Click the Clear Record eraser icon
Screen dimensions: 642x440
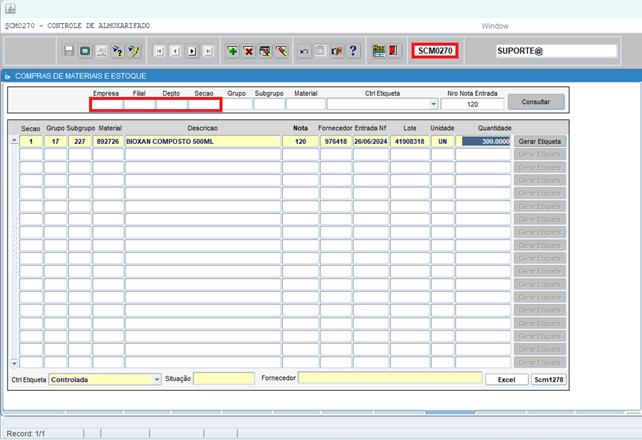[x=281, y=51]
